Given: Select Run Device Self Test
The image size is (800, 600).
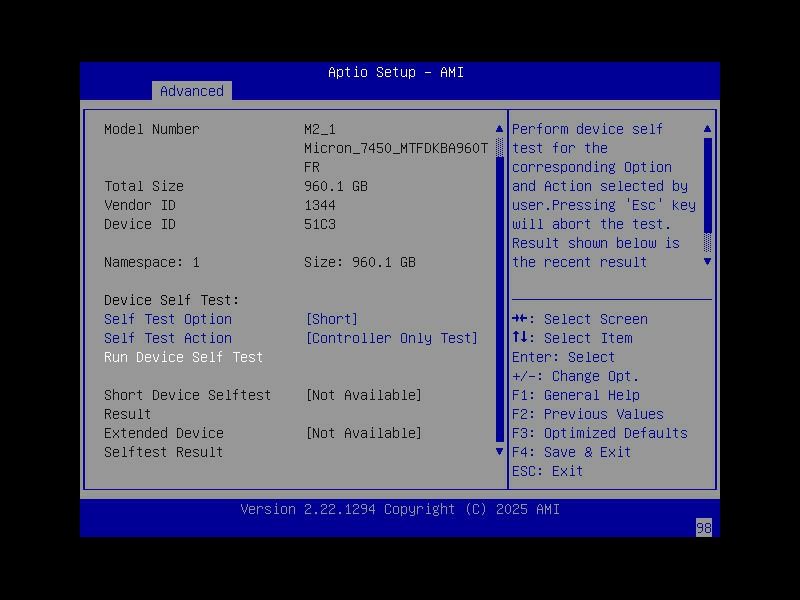Looking at the screenshot, I should click(183, 357).
